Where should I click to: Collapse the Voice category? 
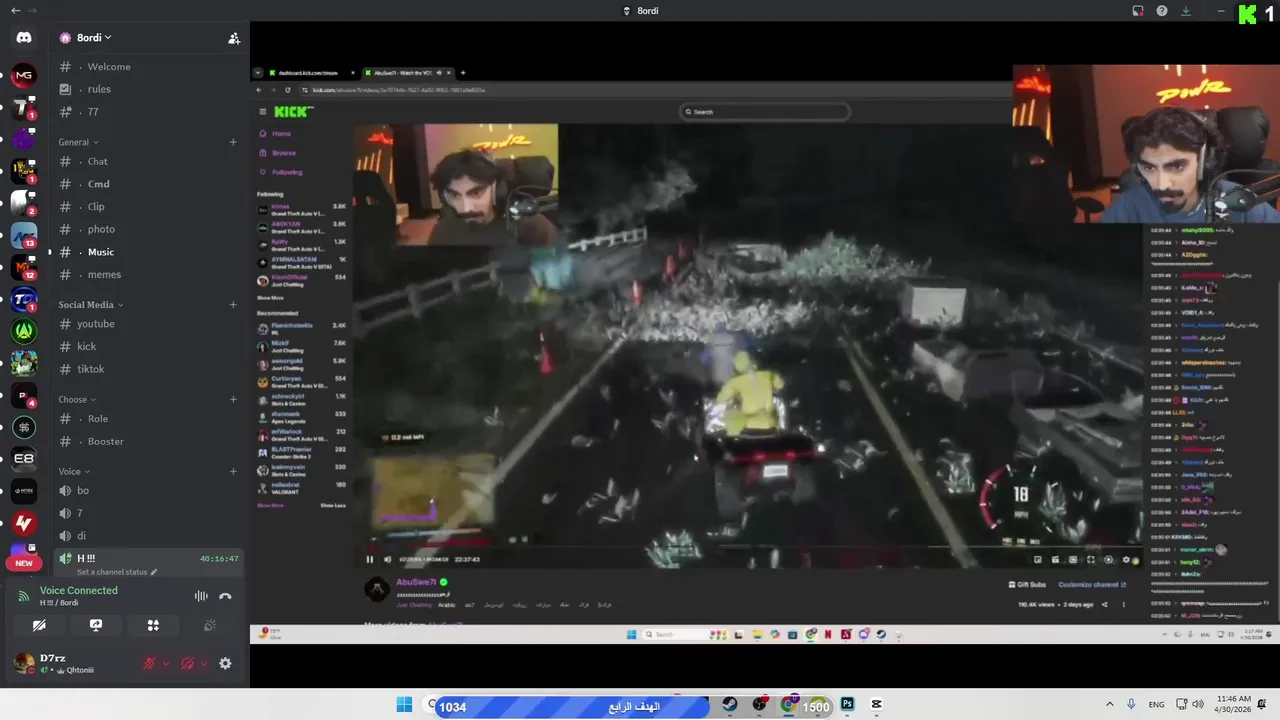[74, 471]
